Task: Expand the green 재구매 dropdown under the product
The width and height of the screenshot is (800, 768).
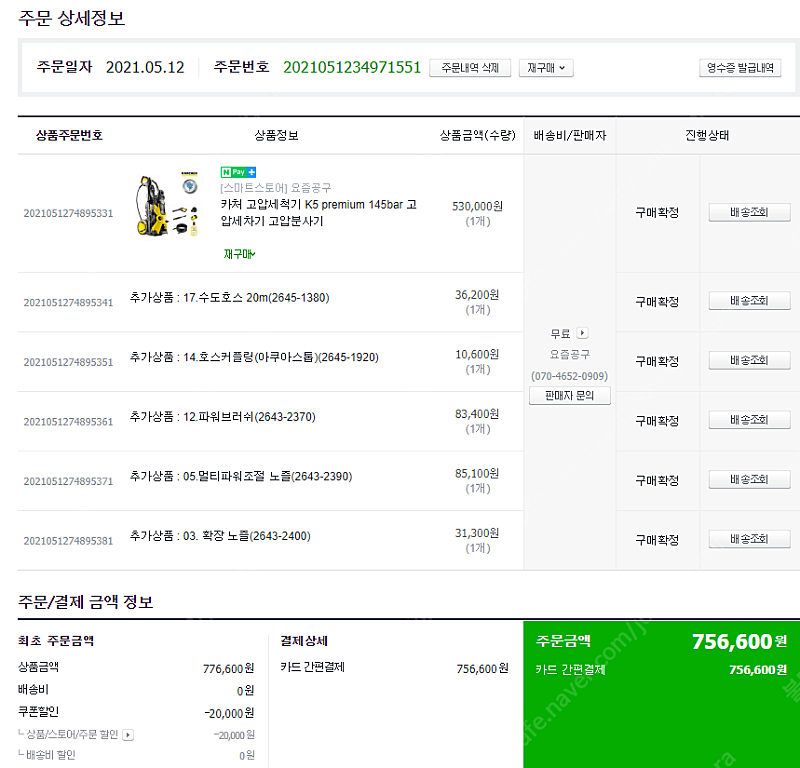Action: (x=239, y=254)
